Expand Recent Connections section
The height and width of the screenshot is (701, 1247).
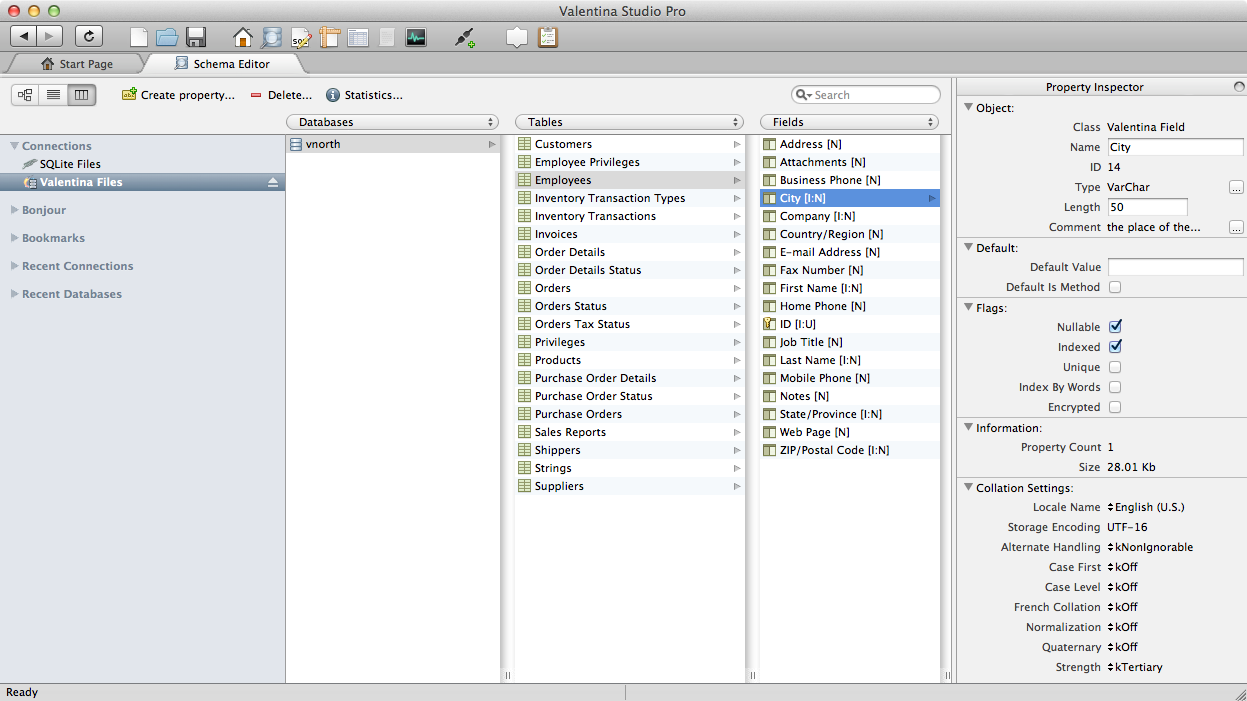coord(14,266)
